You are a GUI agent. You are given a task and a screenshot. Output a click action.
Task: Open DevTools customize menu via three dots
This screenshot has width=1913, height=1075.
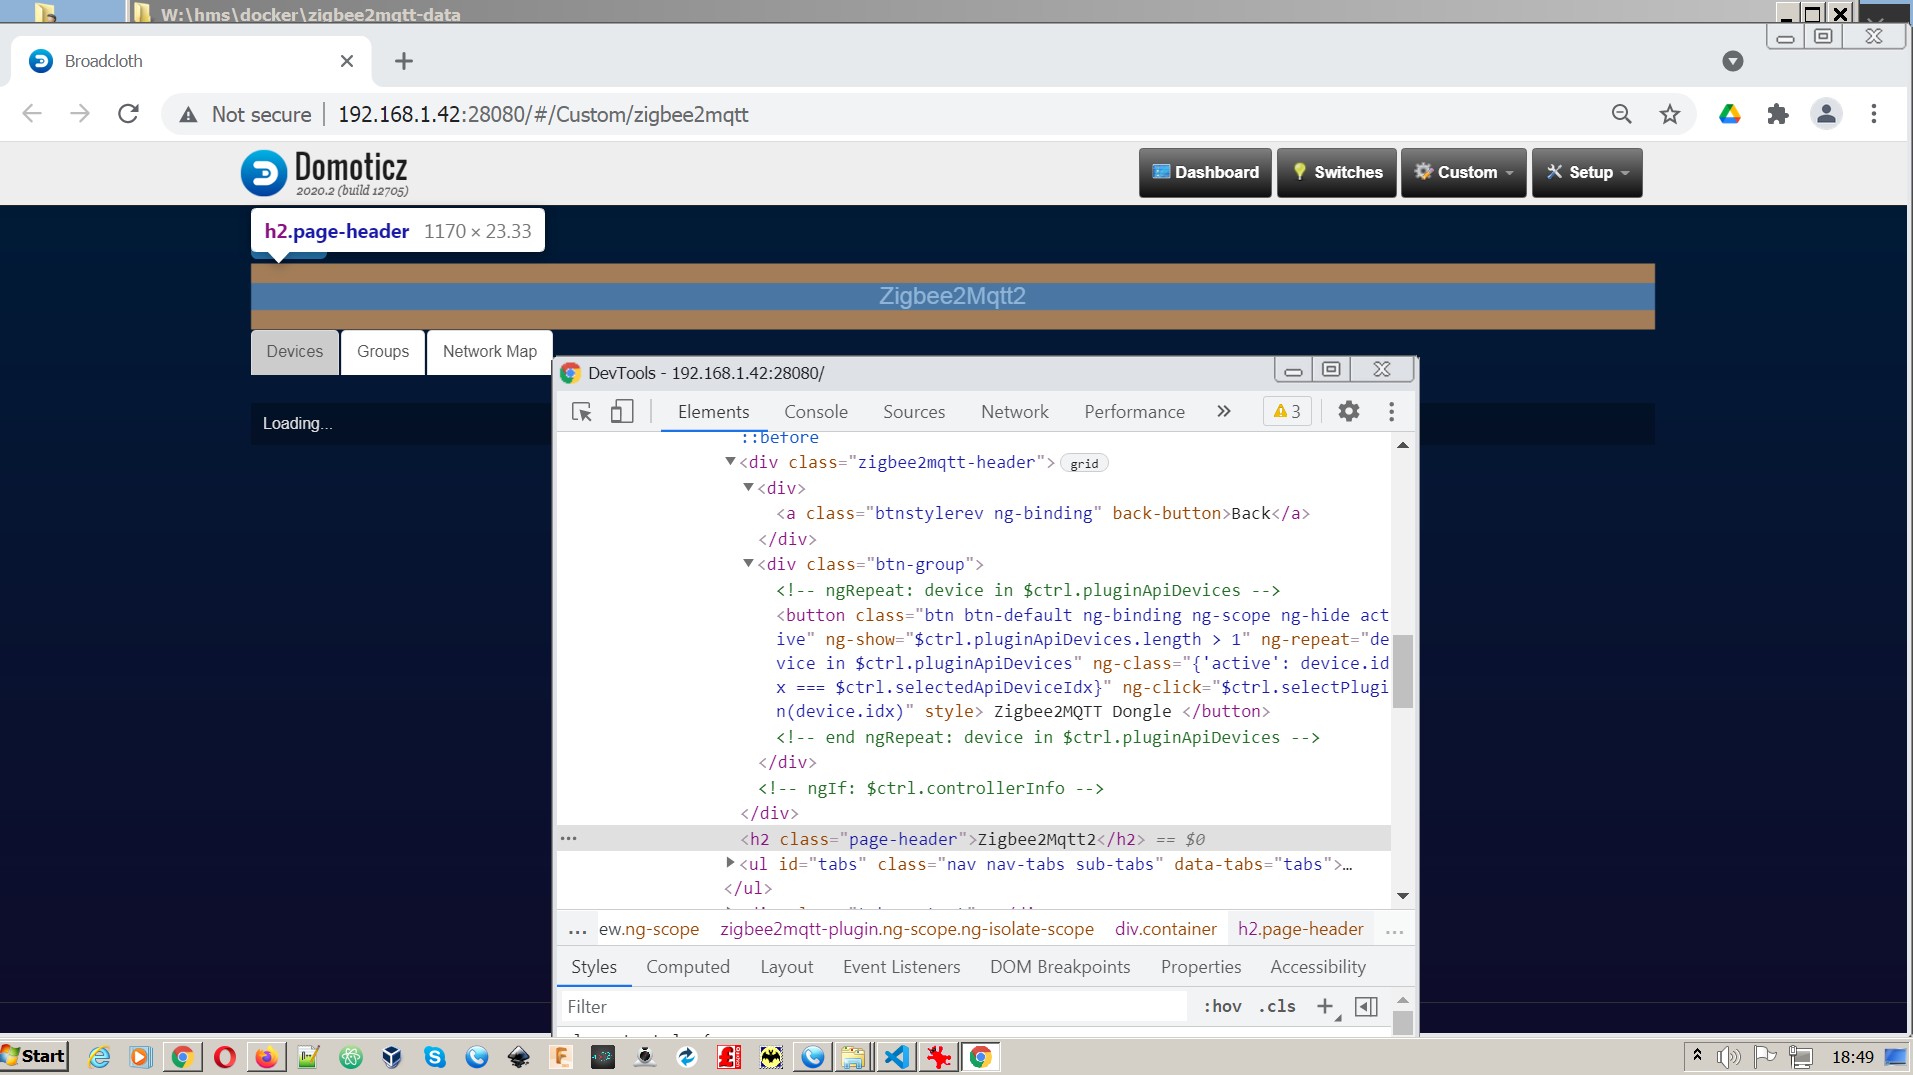[x=1390, y=411]
